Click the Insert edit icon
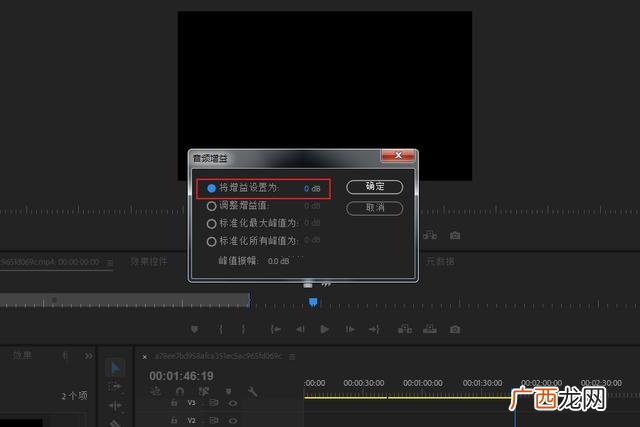Viewport: 640px width, 427px height. [x=405, y=329]
